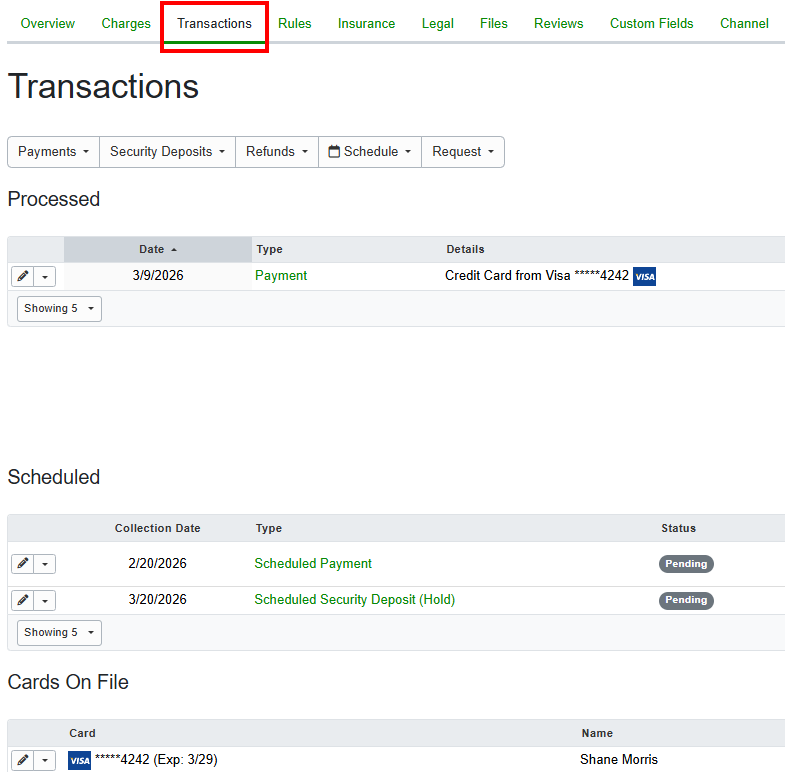Click the Pending badge for 2/20/2026

point(686,564)
